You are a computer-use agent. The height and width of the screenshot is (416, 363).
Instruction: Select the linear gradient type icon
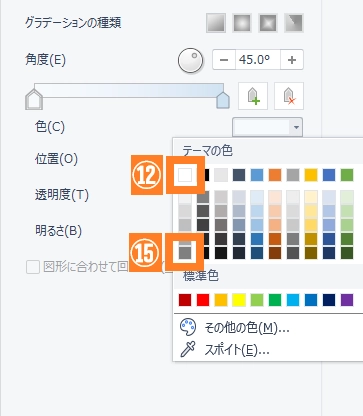216,23
